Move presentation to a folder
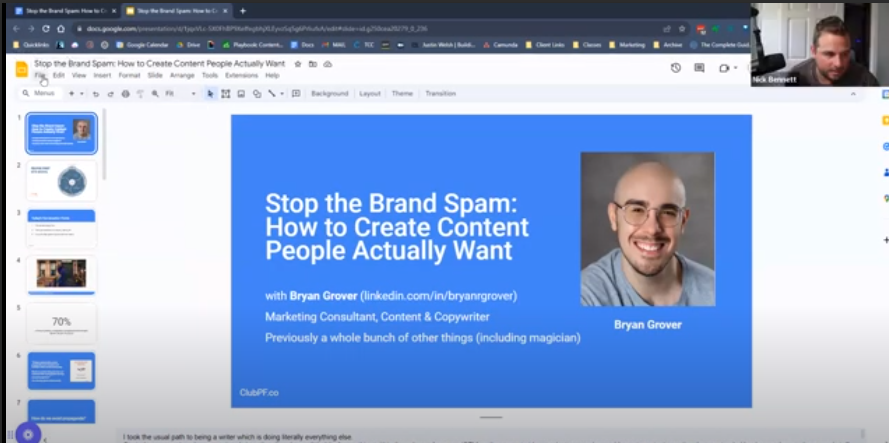Image resolution: width=889 pixels, height=443 pixels. click(x=312, y=64)
